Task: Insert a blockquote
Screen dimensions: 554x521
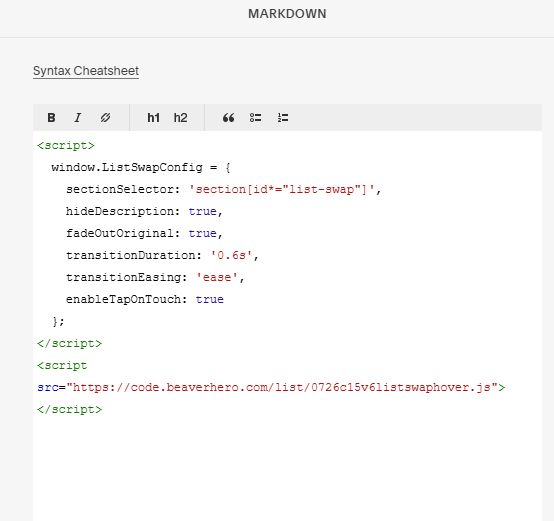Action: [228, 118]
